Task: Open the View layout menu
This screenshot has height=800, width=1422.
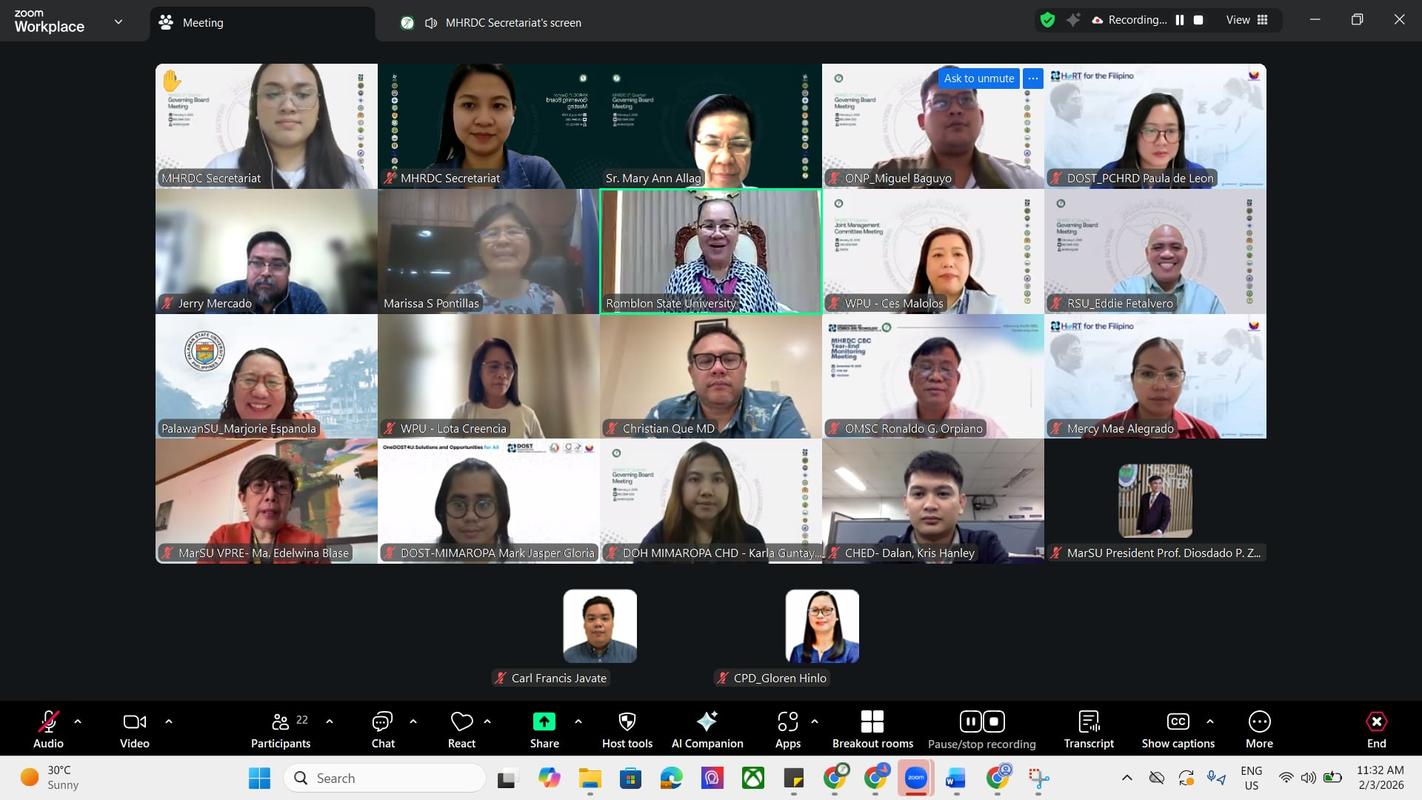Action: pyautogui.click(x=1247, y=20)
